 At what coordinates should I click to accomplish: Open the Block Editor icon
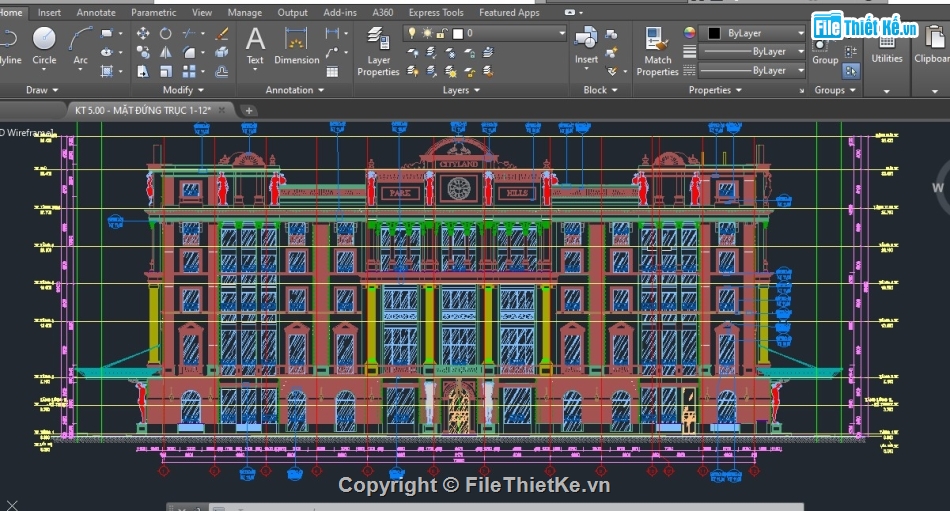[611, 53]
